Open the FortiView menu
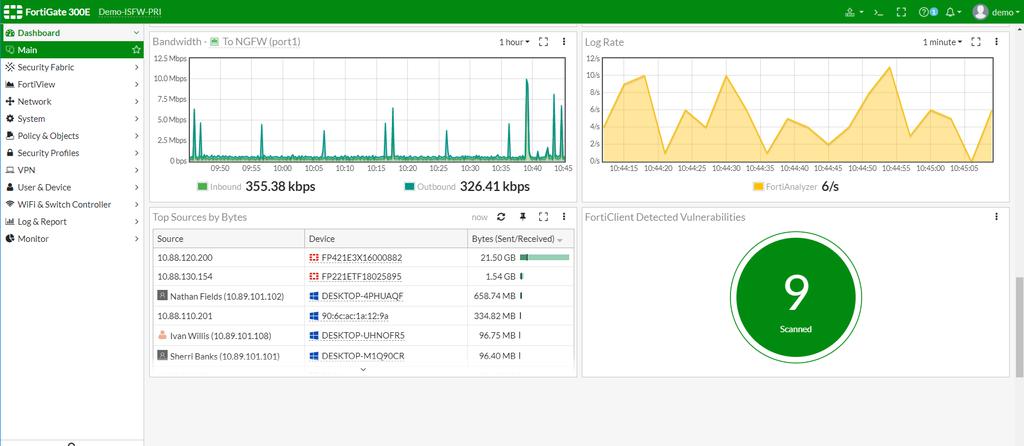 pyautogui.click(x=72, y=84)
